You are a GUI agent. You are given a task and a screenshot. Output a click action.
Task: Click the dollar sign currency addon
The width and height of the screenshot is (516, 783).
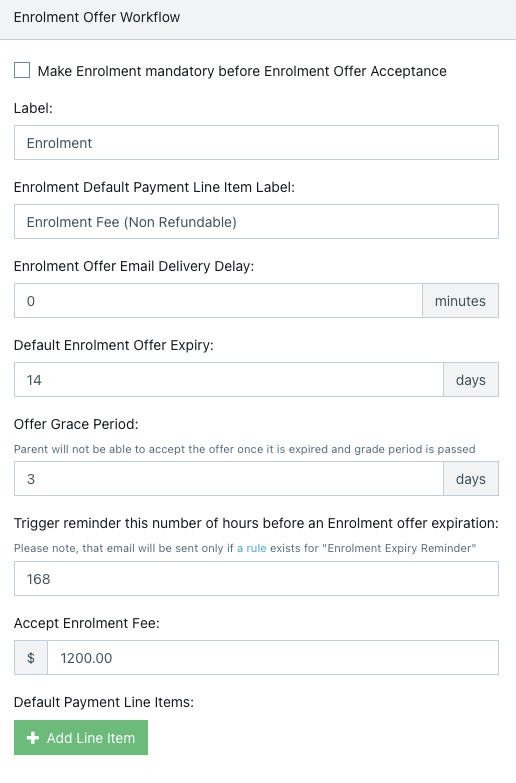[x=31, y=658]
